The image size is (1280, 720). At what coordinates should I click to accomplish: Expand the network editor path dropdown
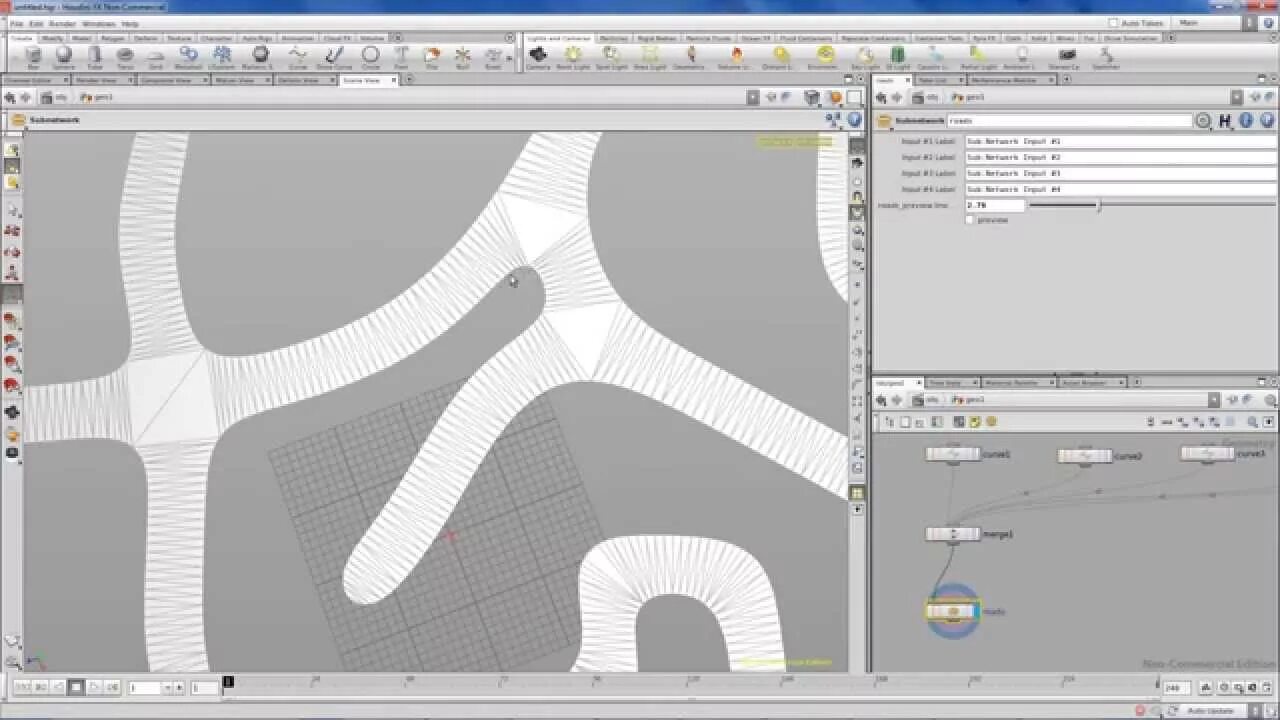click(1214, 399)
